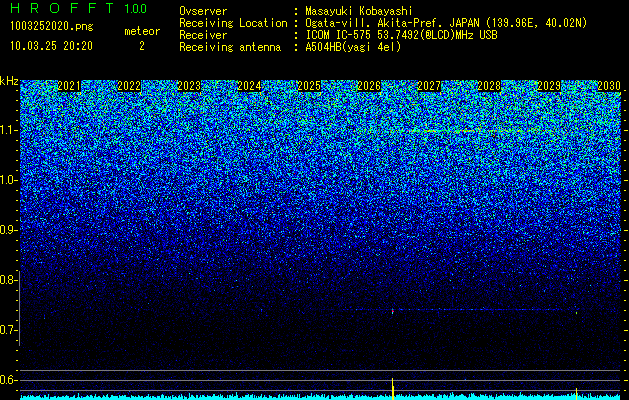Click the tall yellow meteor echo spike
Image resolution: width=629 pixels, height=400 pixels.
(x=393, y=388)
